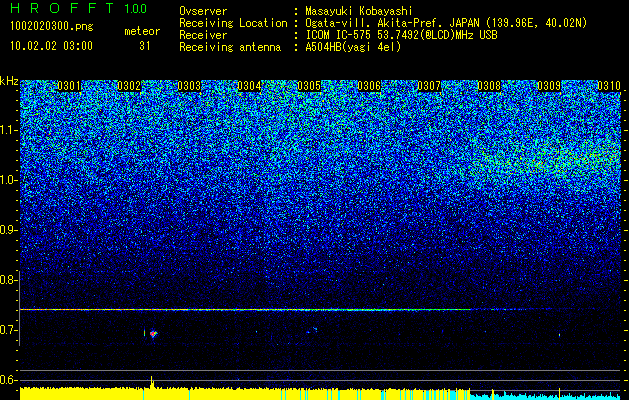Click the 0310 time marker
The width and height of the screenshot is (629, 400).
(x=609, y=86)
